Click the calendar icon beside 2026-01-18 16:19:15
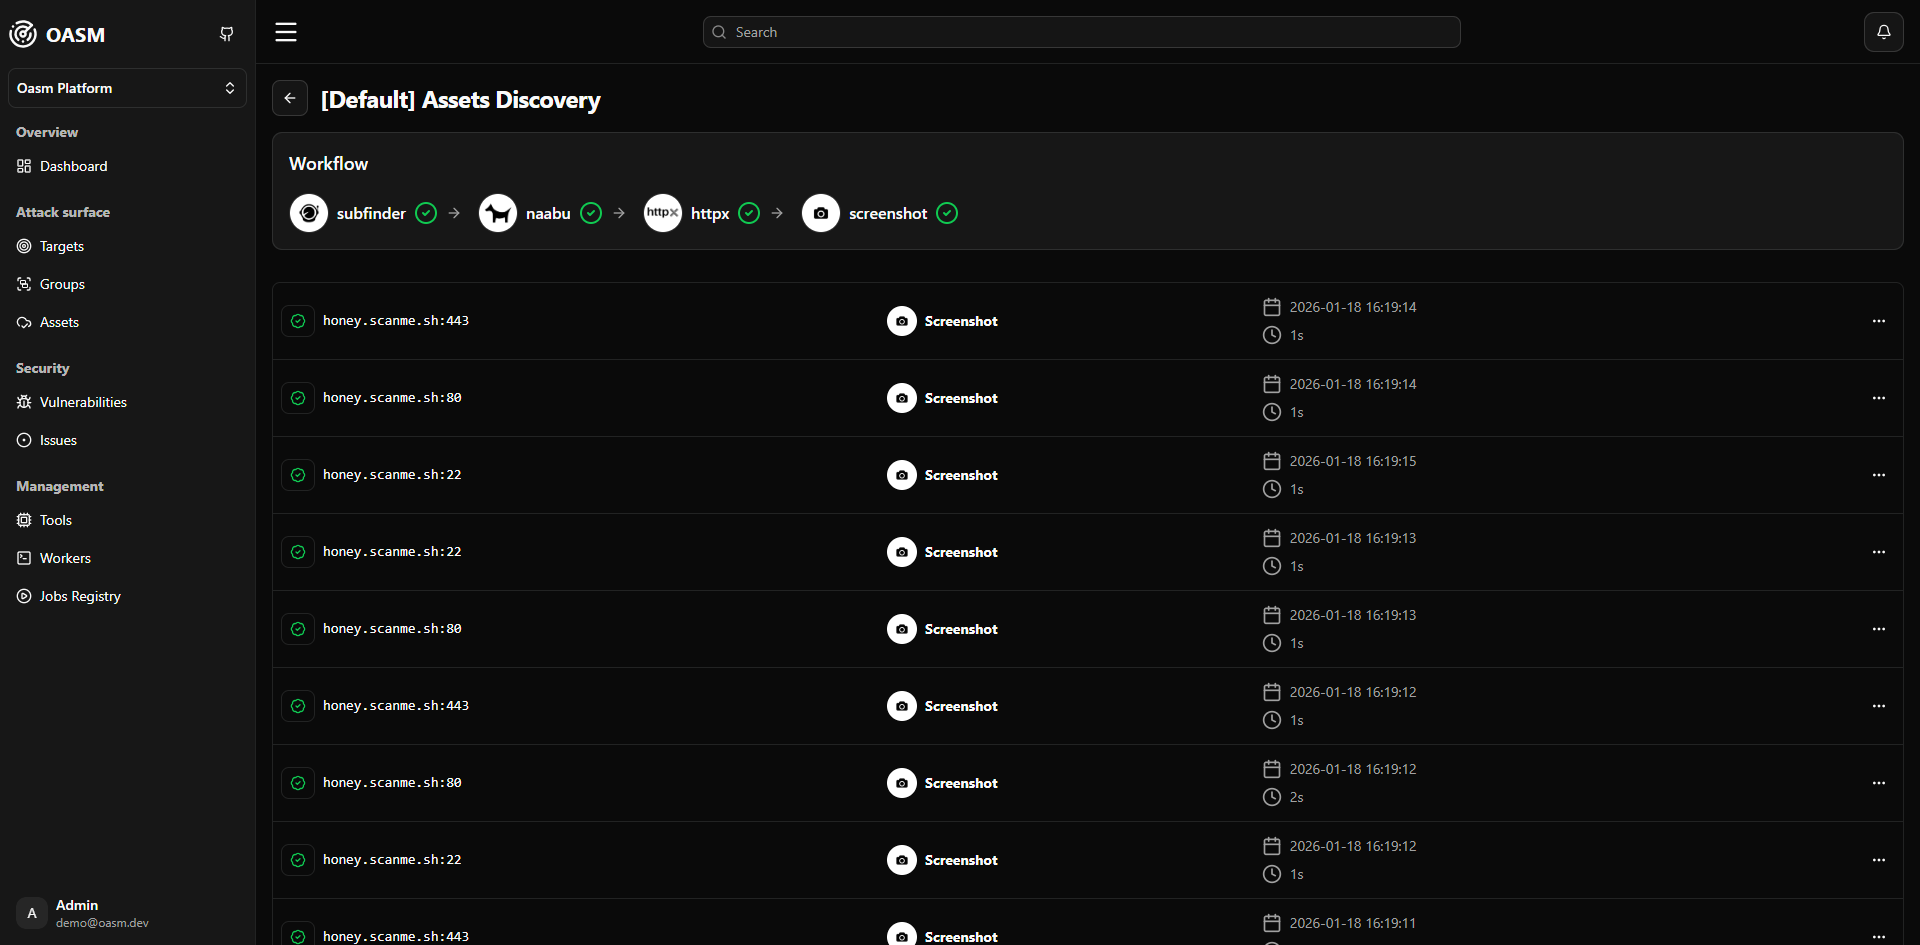The height and width of the screenshot is (945, 1920). pos(1272,461)
